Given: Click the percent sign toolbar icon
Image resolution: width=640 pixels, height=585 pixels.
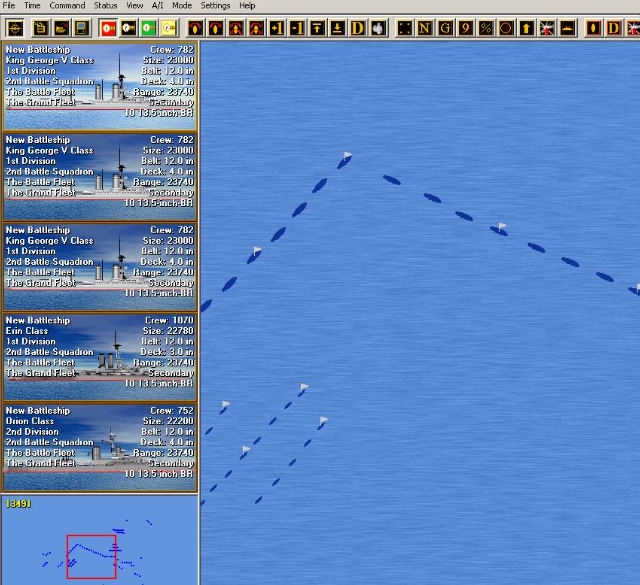Looking at the screenshot, I should (486, 28).
